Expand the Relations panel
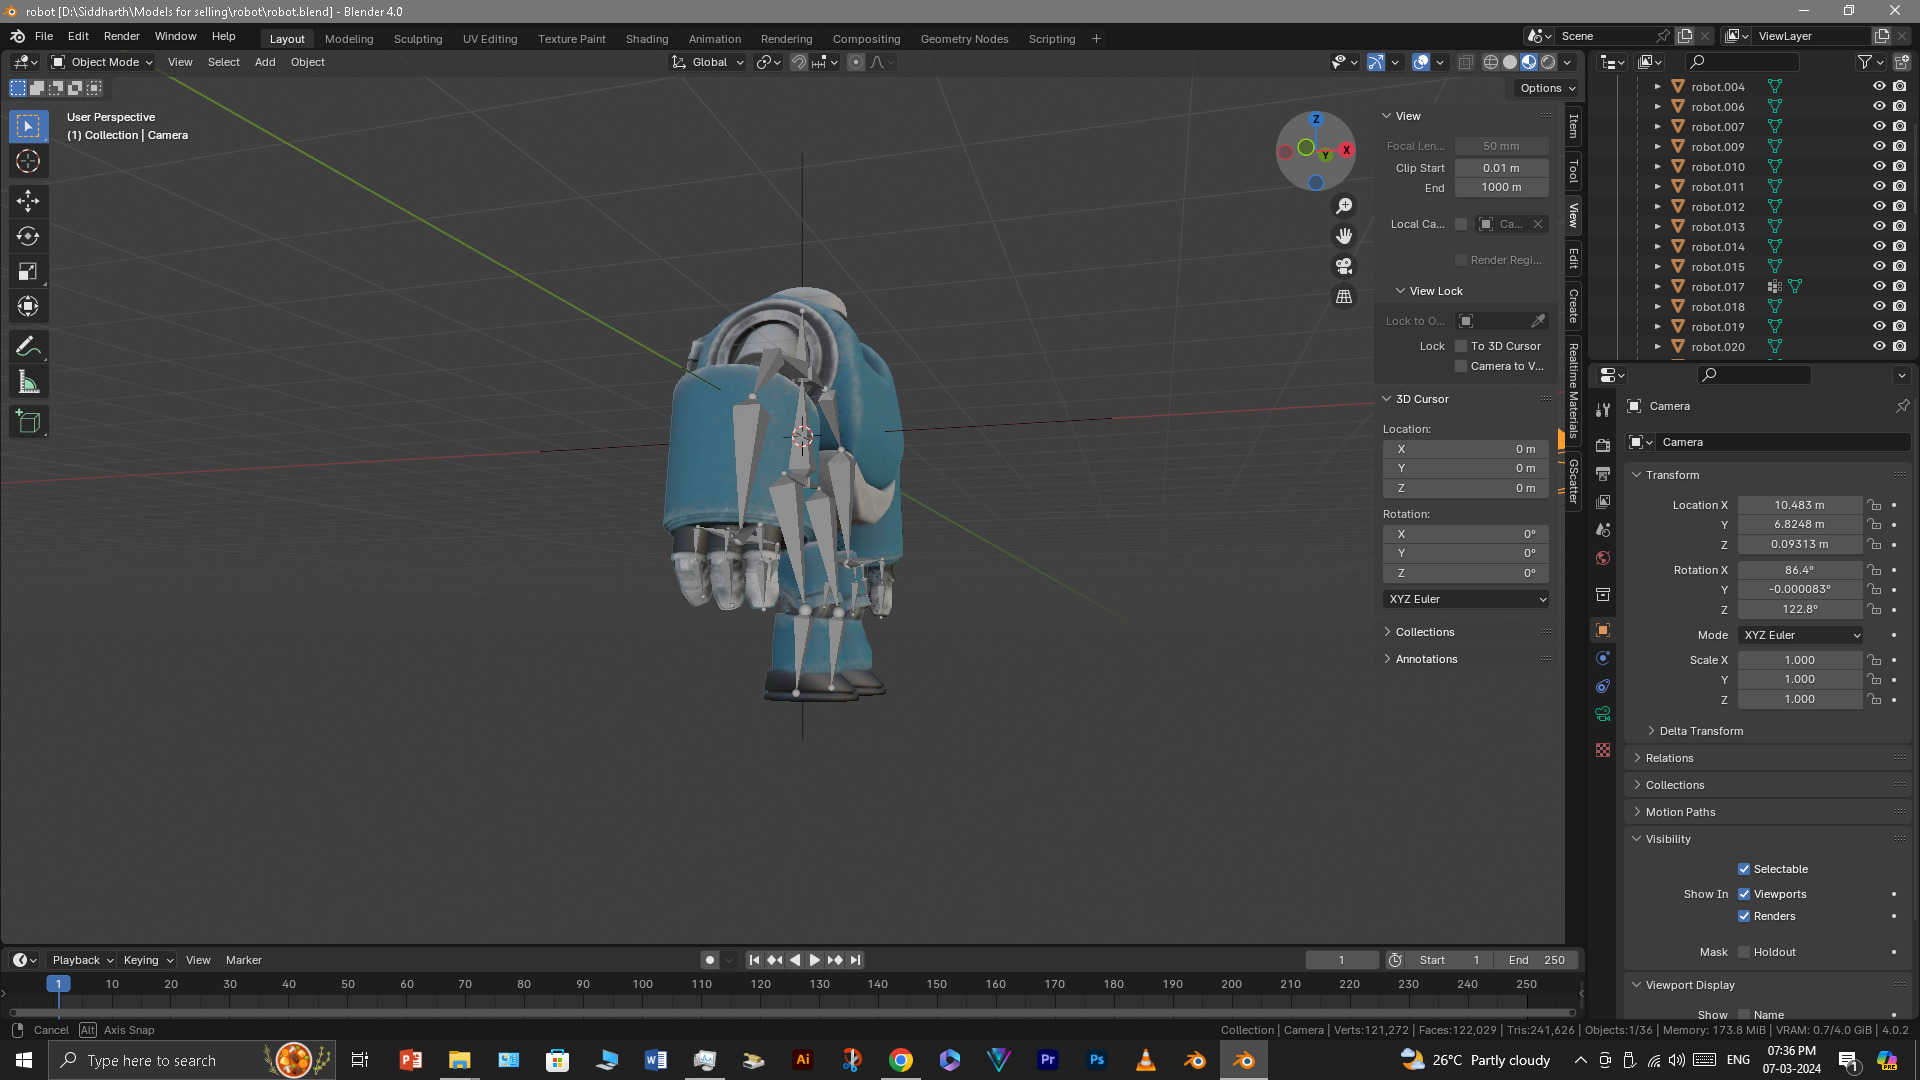Screen dimensions: 1920x1080 pos(1669,758)
